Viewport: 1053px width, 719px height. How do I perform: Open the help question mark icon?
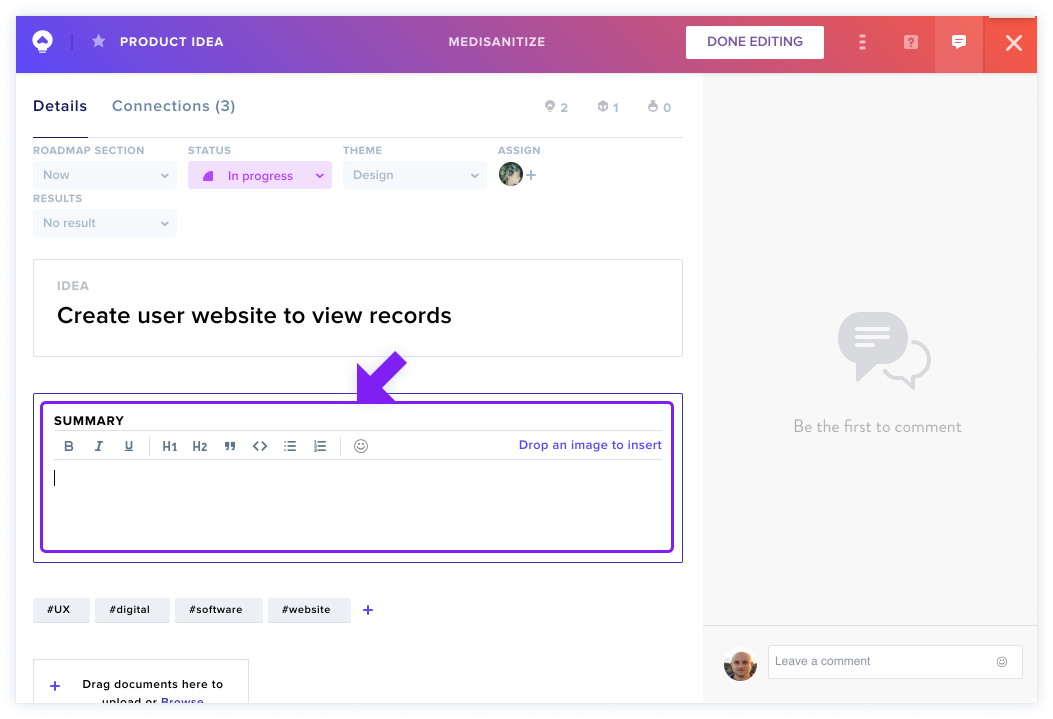click(x=911, y=42)
